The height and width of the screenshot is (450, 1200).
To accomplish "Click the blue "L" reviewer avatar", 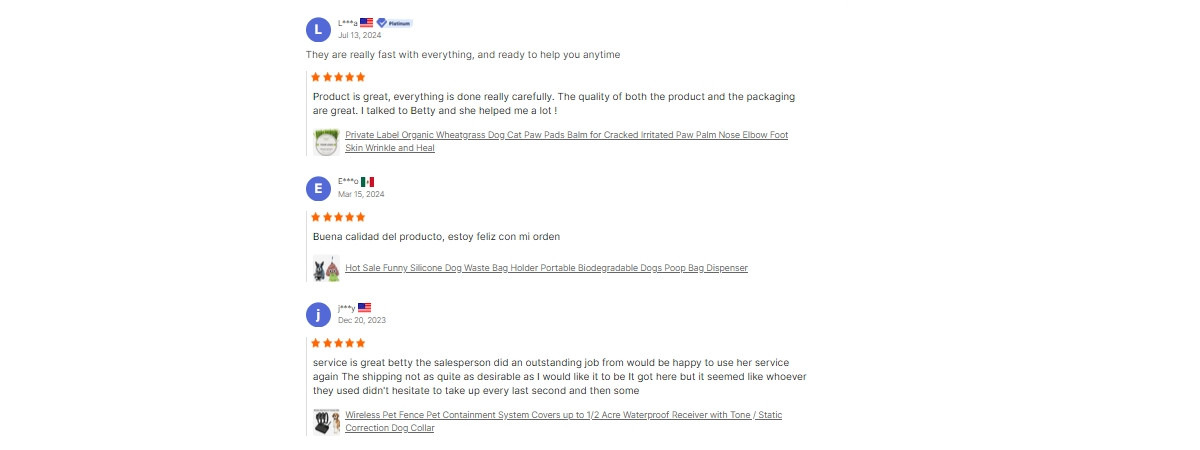I will [318, 29].
